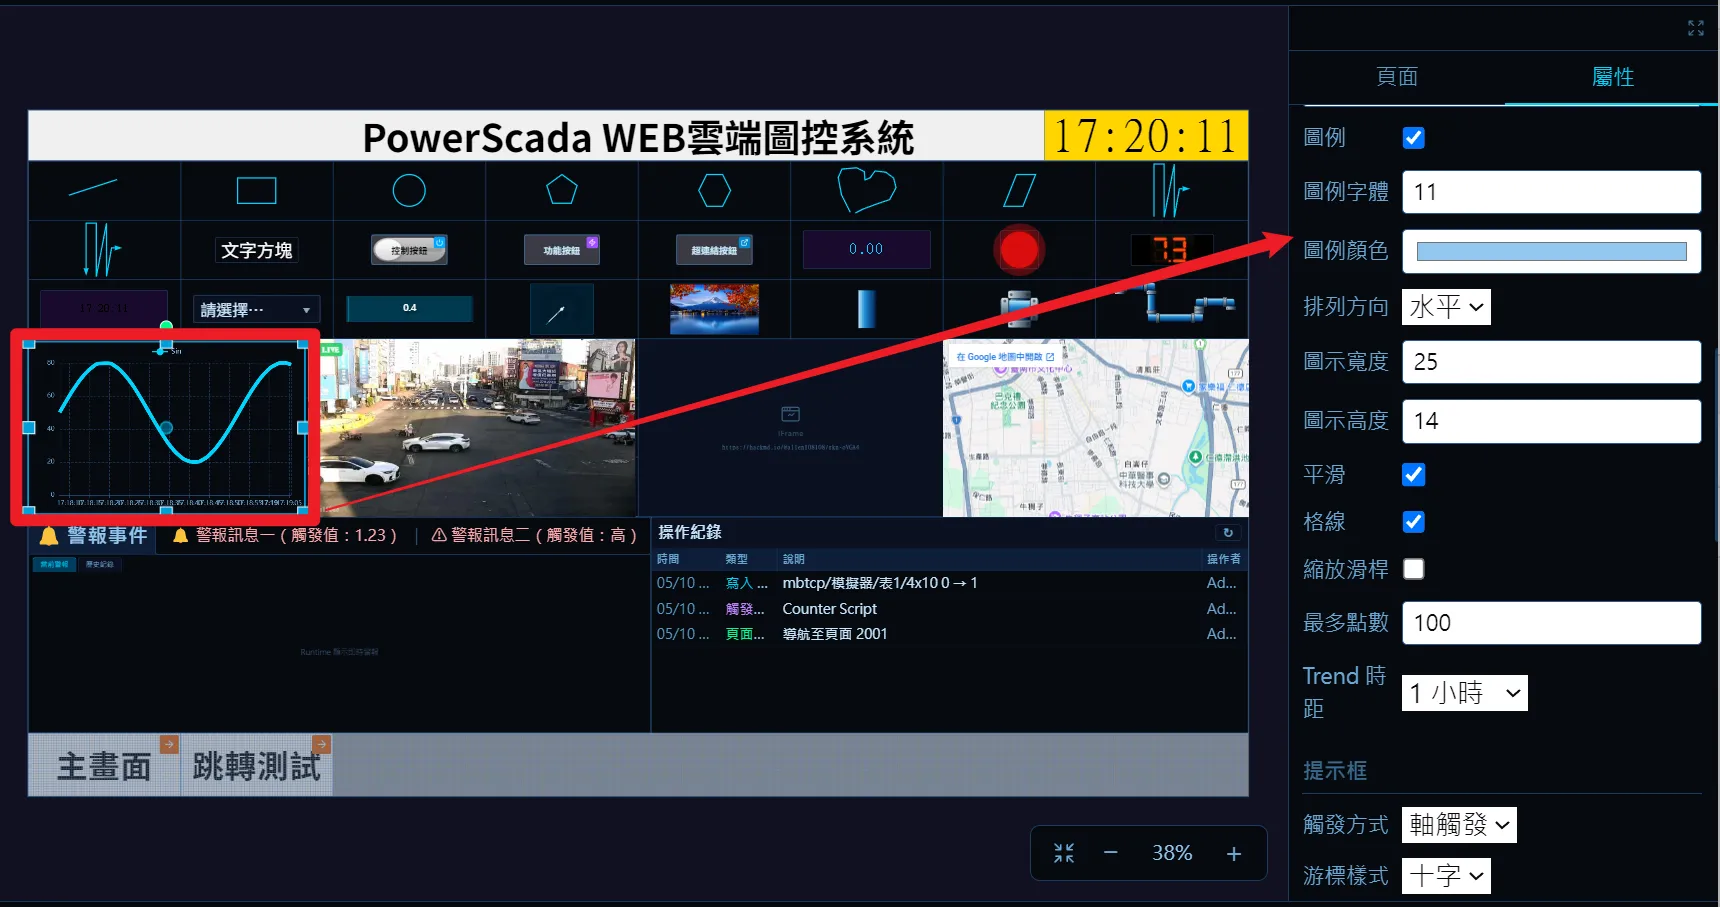
Task: Select the orange 7-segment display showing 7.3
Action: tap(1171, 249)
